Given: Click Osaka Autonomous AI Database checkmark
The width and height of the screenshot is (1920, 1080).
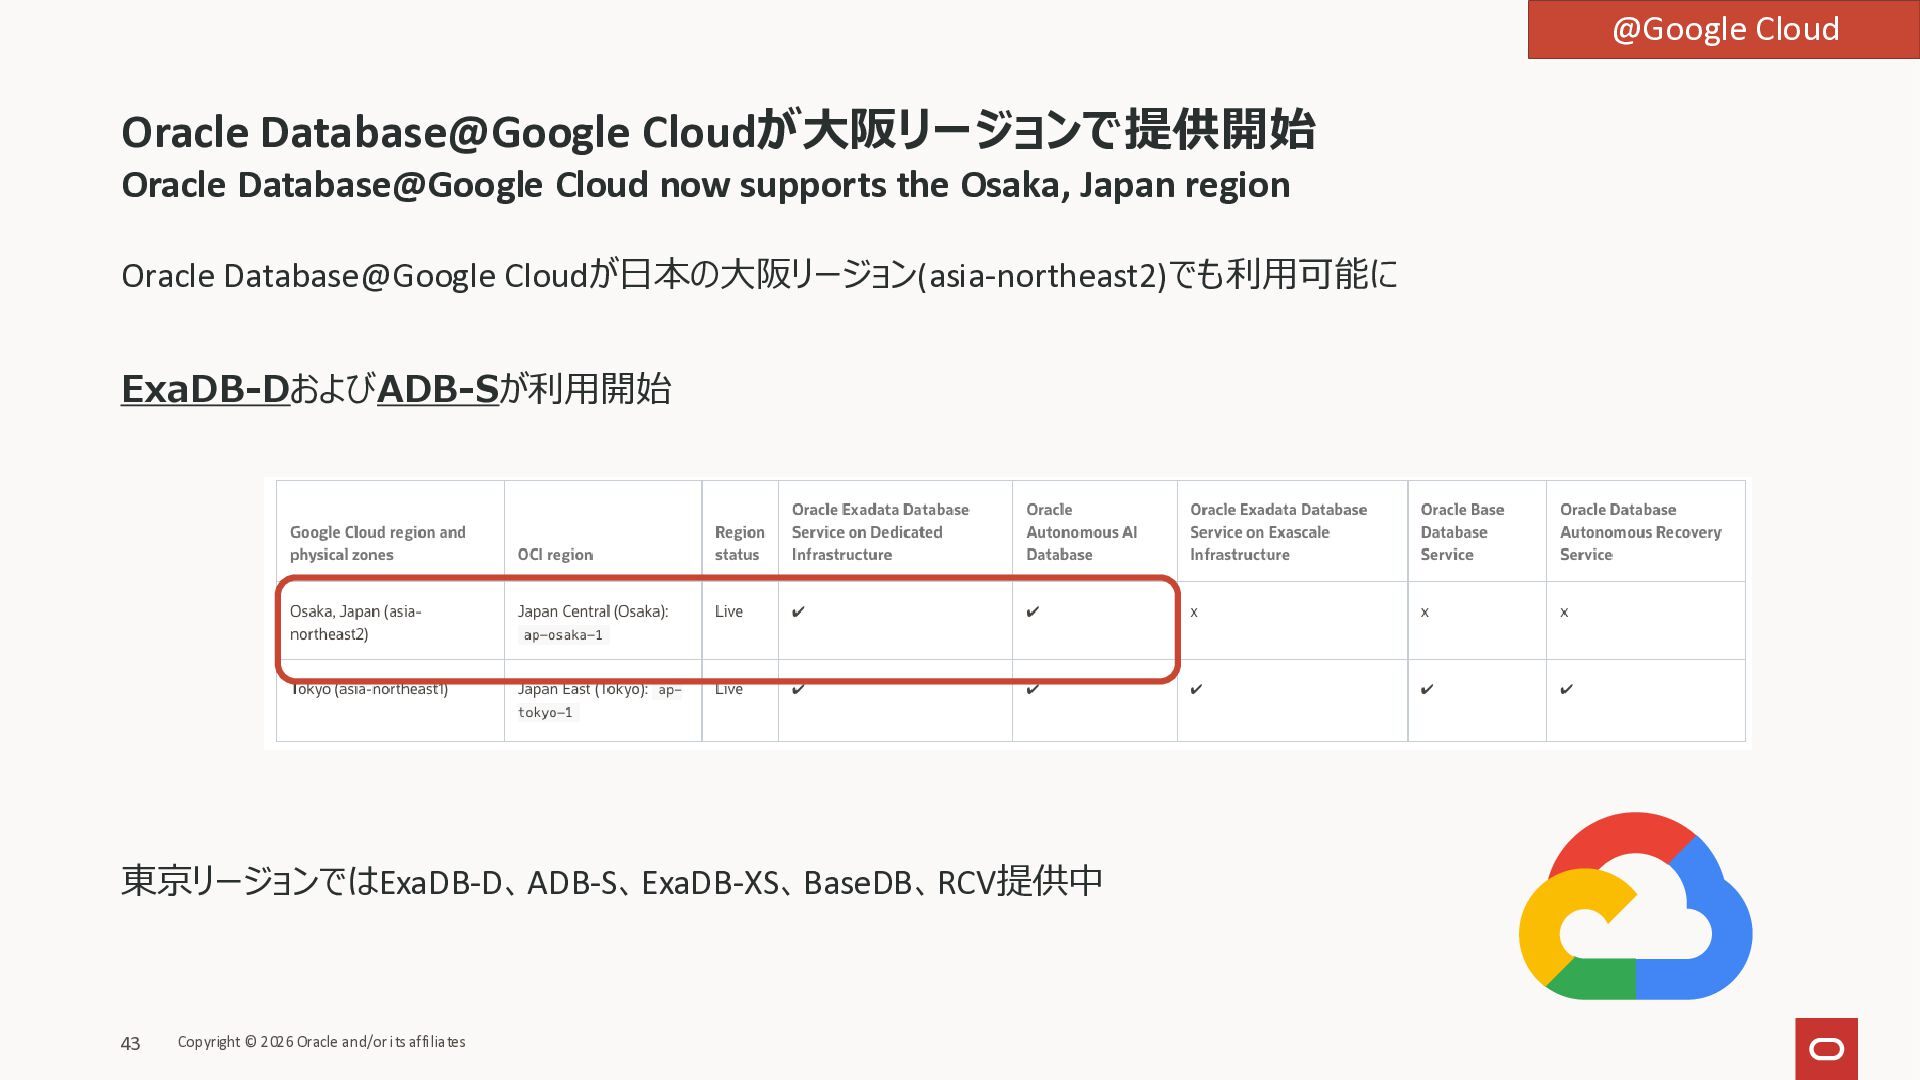Looking at the screenshot, I should 1033,612.
